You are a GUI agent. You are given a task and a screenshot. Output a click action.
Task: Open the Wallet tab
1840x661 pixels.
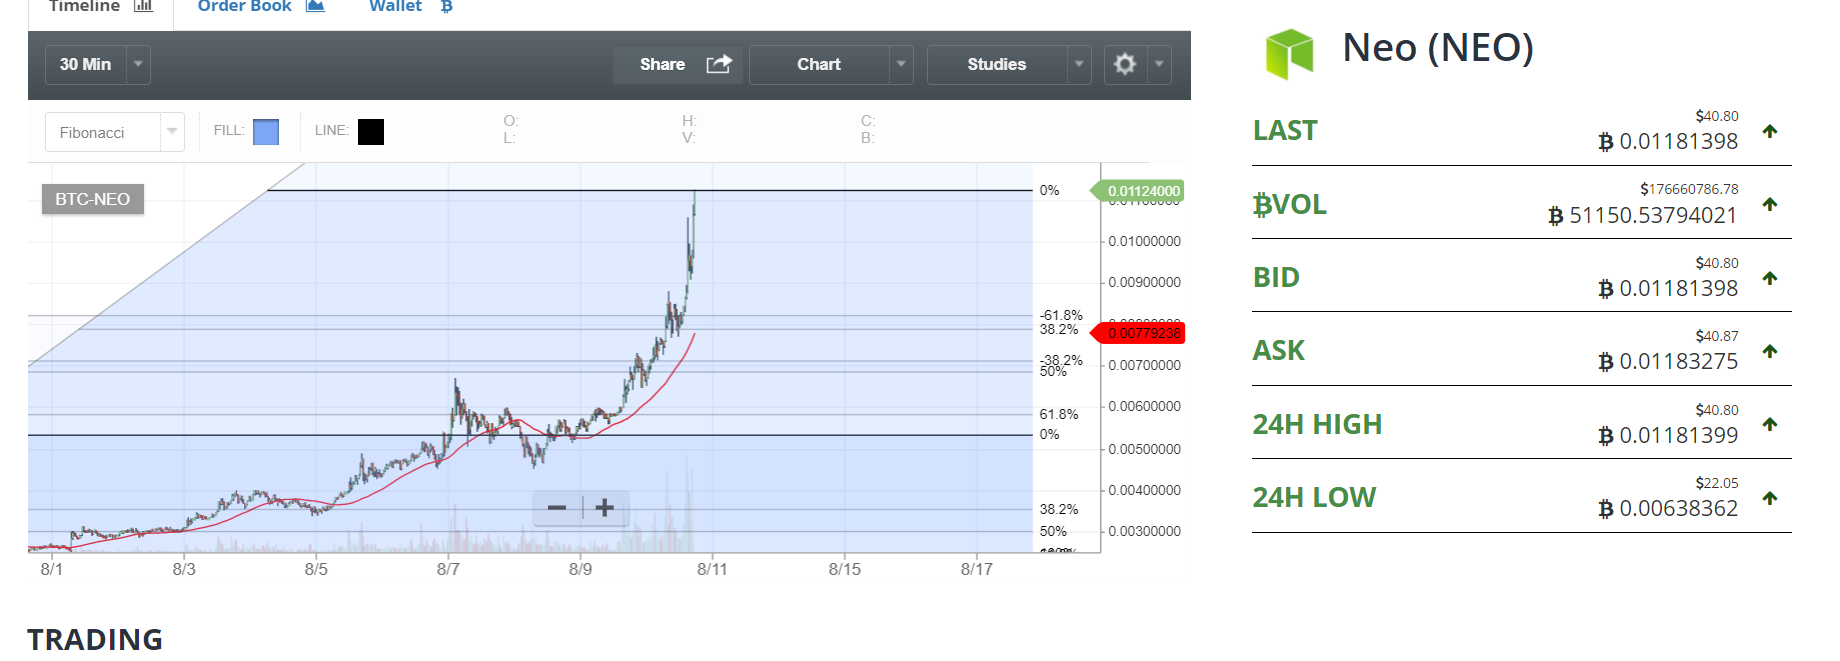[x=410, y=8]
